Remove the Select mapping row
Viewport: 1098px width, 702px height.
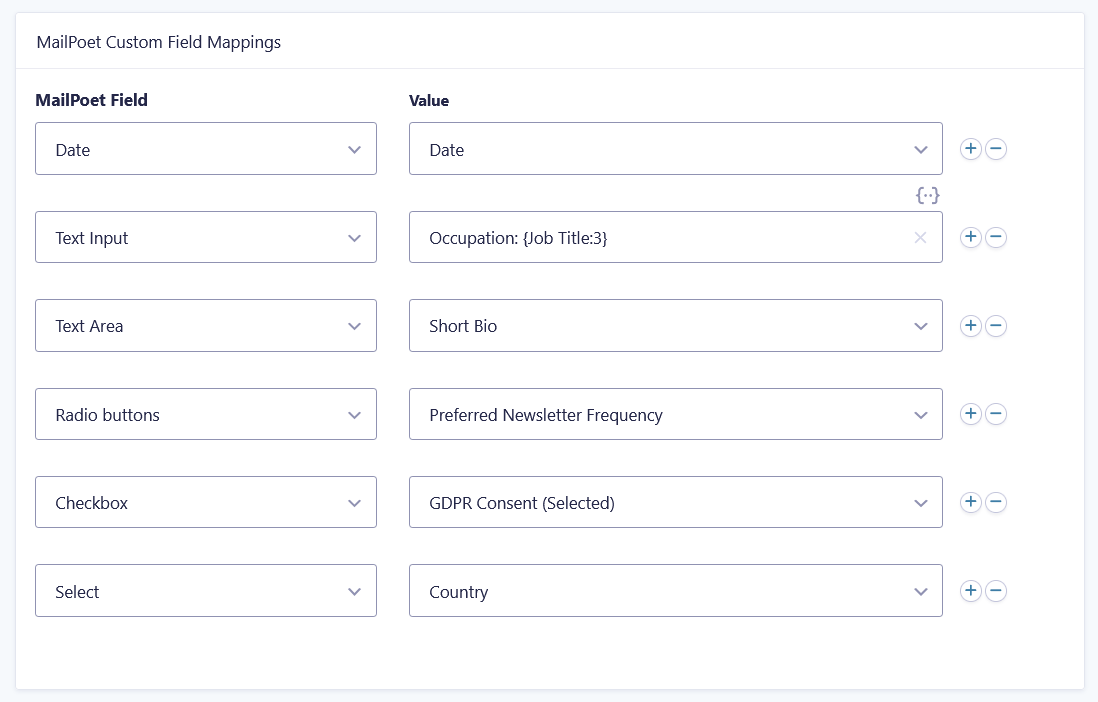(996, 591)
